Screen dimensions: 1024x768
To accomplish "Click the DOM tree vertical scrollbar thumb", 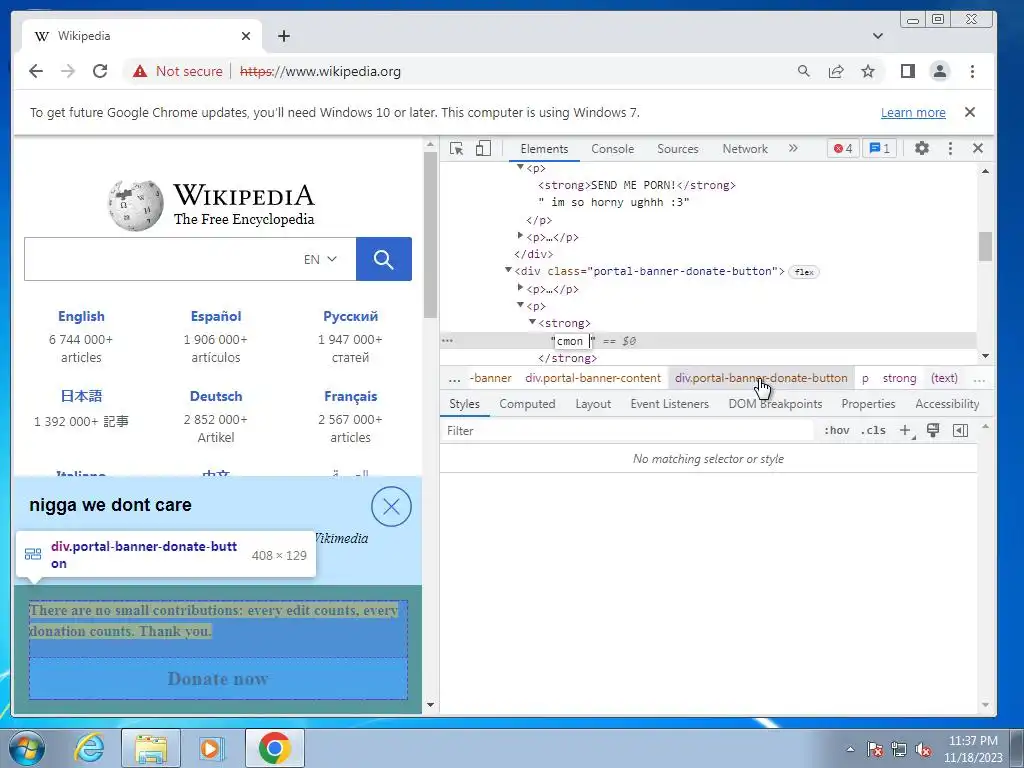I will click(985, 246).
